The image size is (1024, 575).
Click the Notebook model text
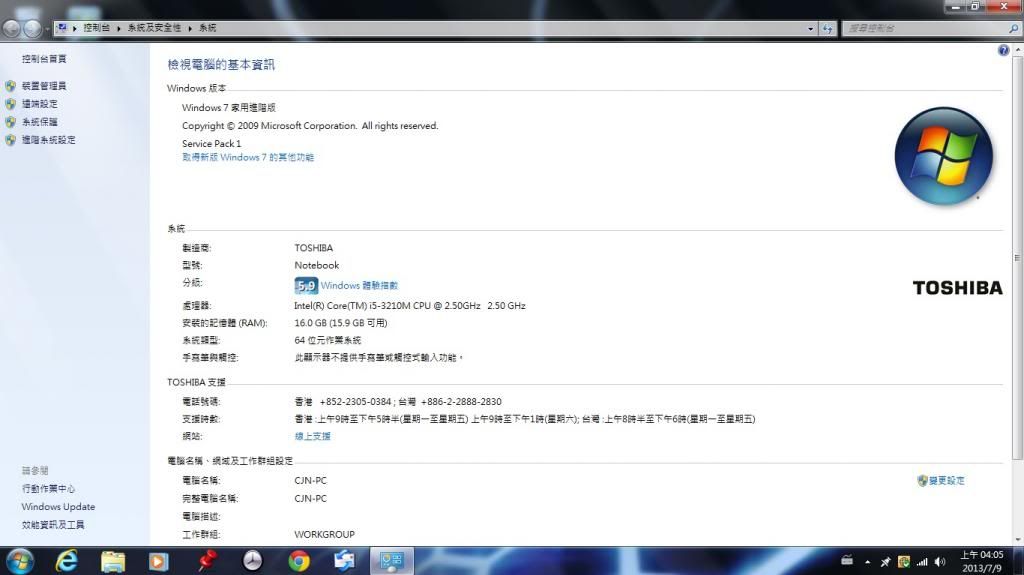point(317,265)
